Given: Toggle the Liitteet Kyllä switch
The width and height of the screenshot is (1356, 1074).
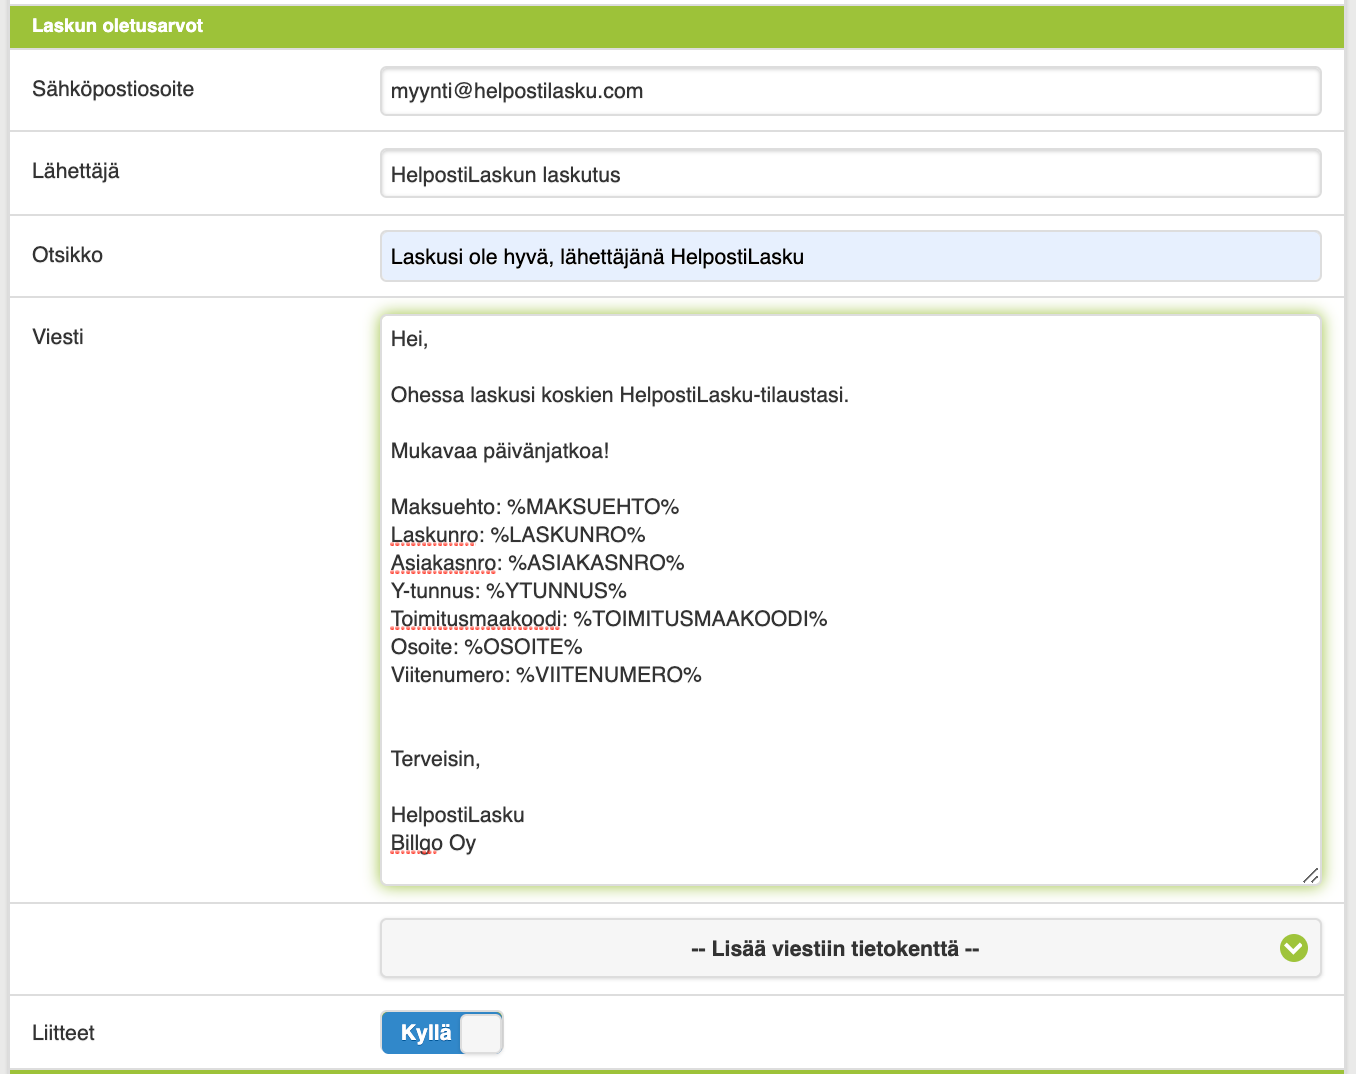Looking at the screenshot, I should pos(442,1033).
